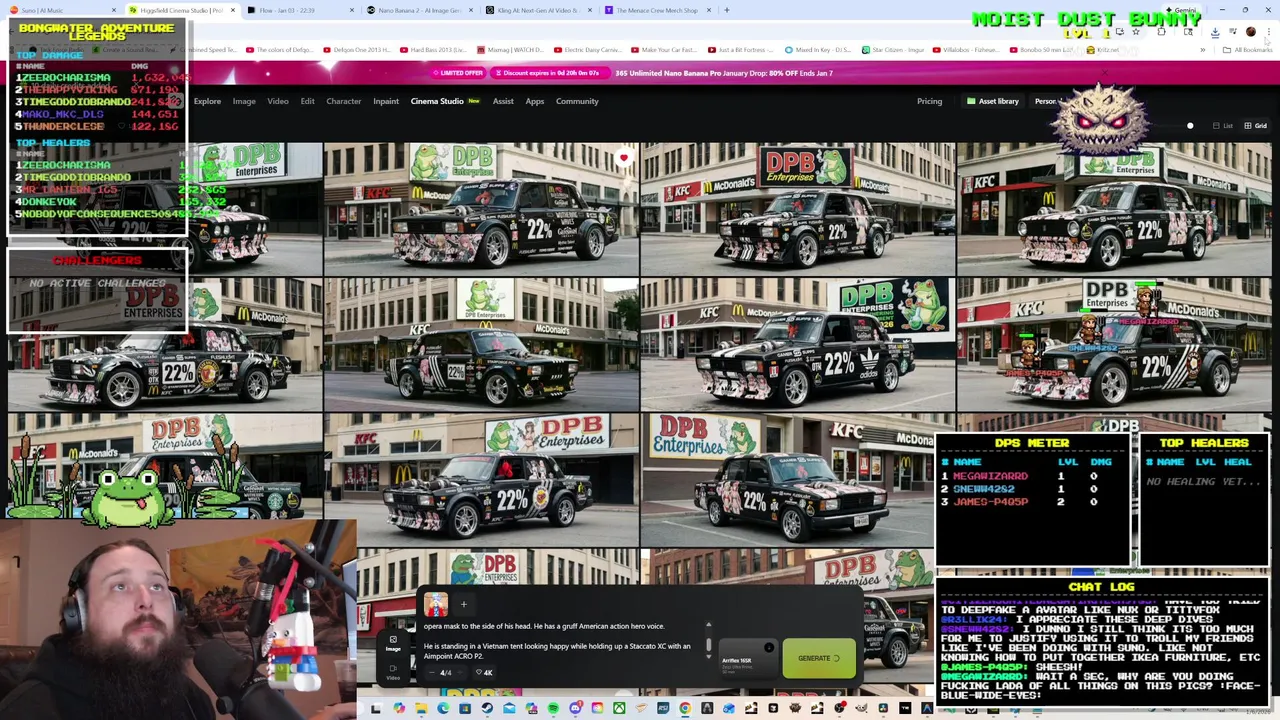Open the Pricing page
Viewport: 1280px width, 720px height.
[929, 101]
